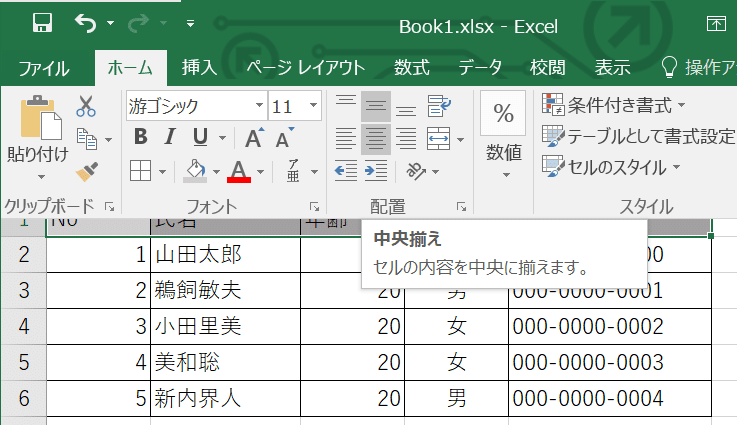Cut selection with the scissors icon

pos(86,106)
